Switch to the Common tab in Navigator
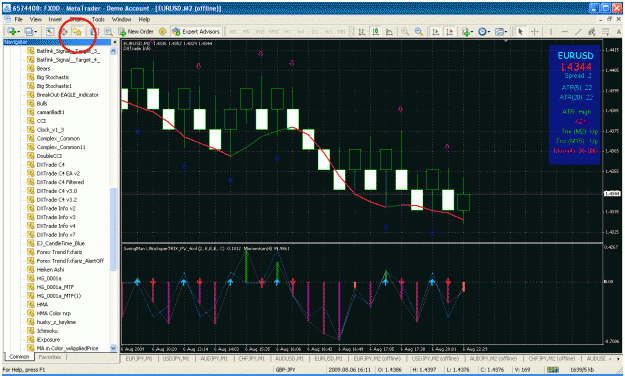 pyautogui.click(x=19, y=357)
